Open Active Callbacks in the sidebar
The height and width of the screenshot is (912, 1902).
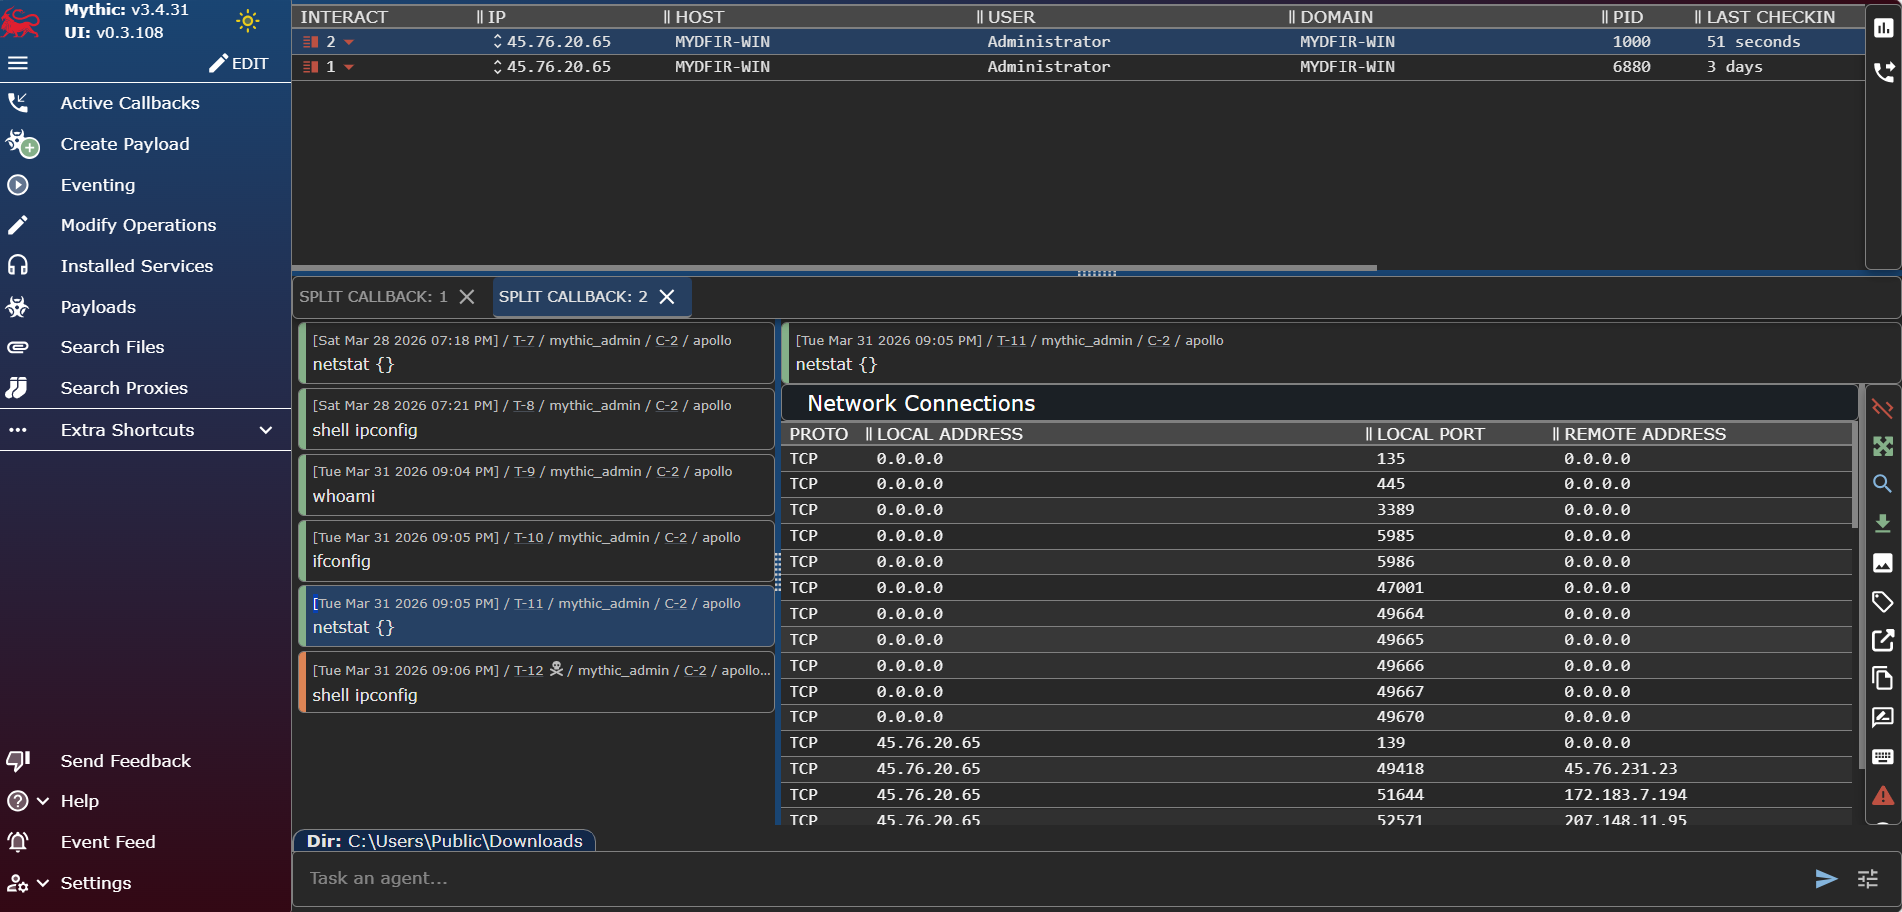click(x=130, y=103)
